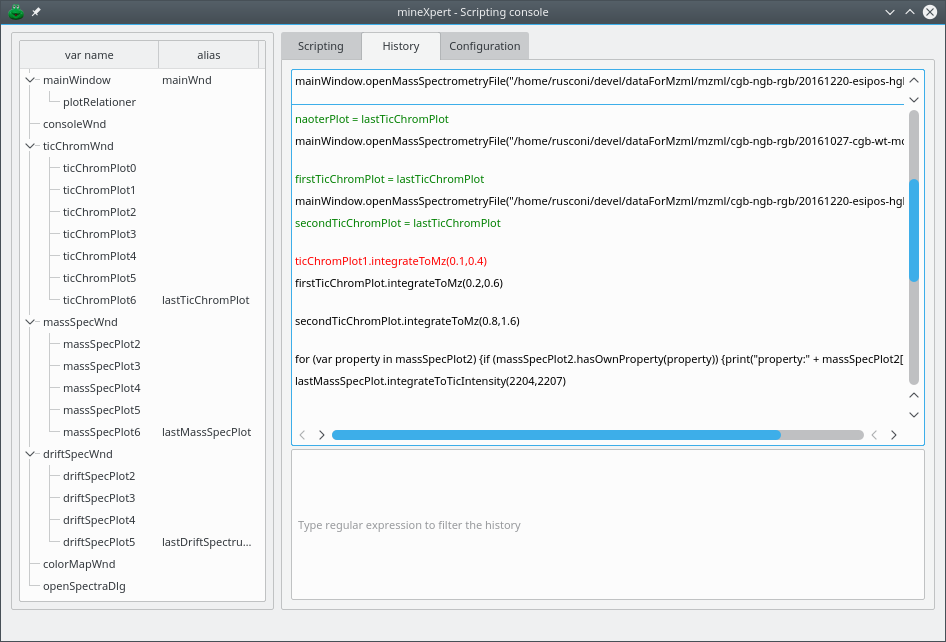
Task: Click the regular expression history filter field
Action: click(607, 525)
